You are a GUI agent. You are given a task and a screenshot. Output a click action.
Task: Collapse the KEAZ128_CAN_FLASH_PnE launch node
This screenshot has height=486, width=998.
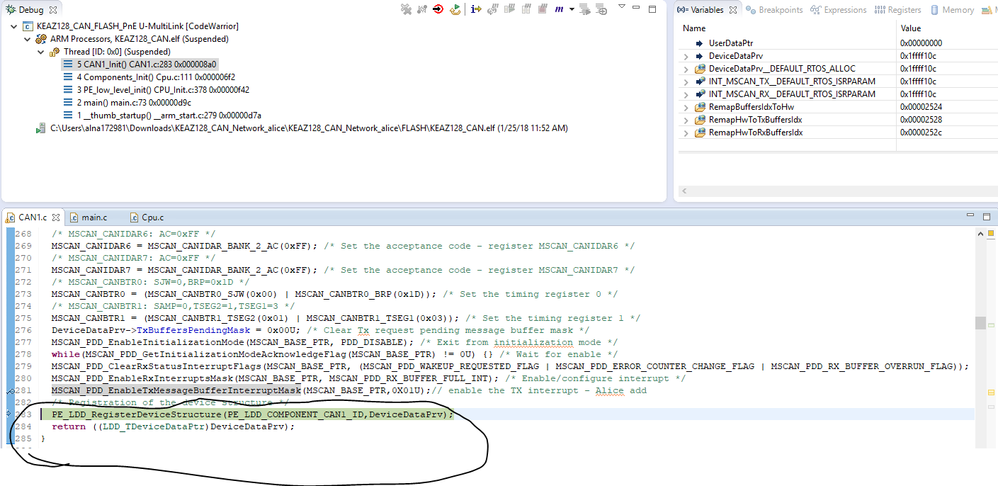pos(14,27)
